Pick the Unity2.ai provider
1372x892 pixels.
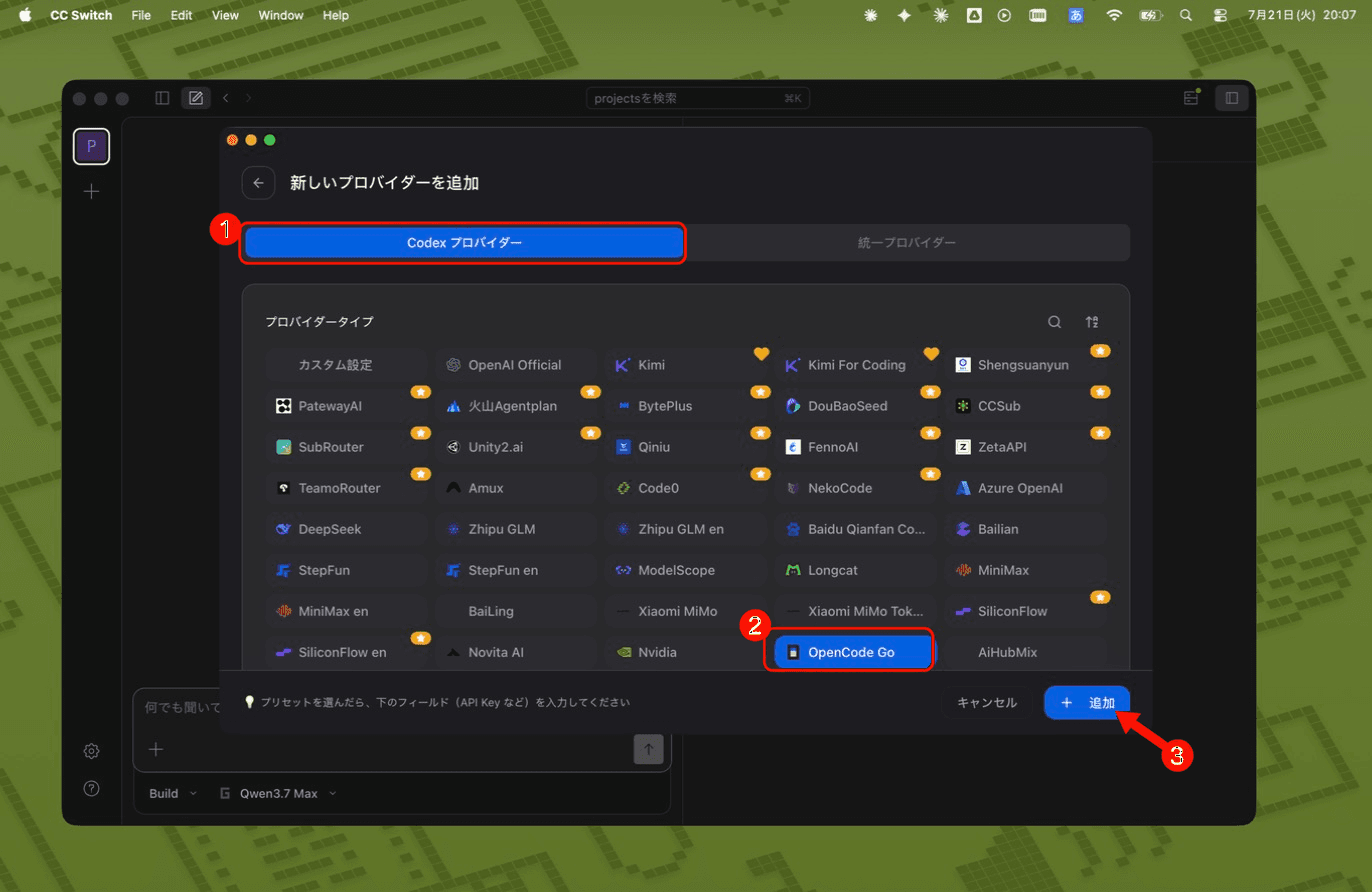pyautogui.click(x=516, y=447)
